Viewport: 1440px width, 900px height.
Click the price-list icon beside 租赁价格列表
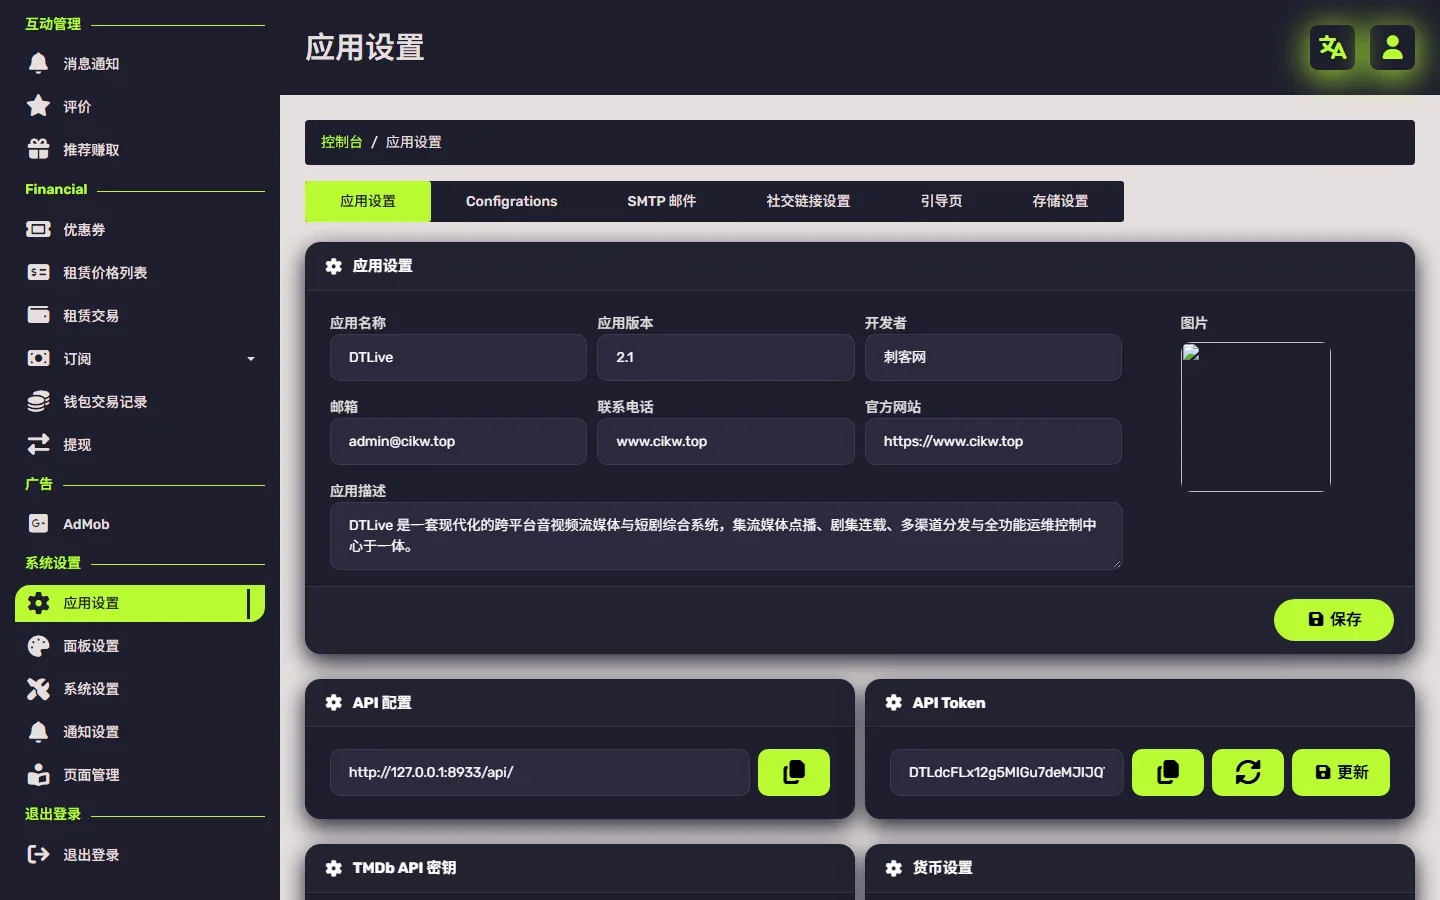(x=38, y=272)
